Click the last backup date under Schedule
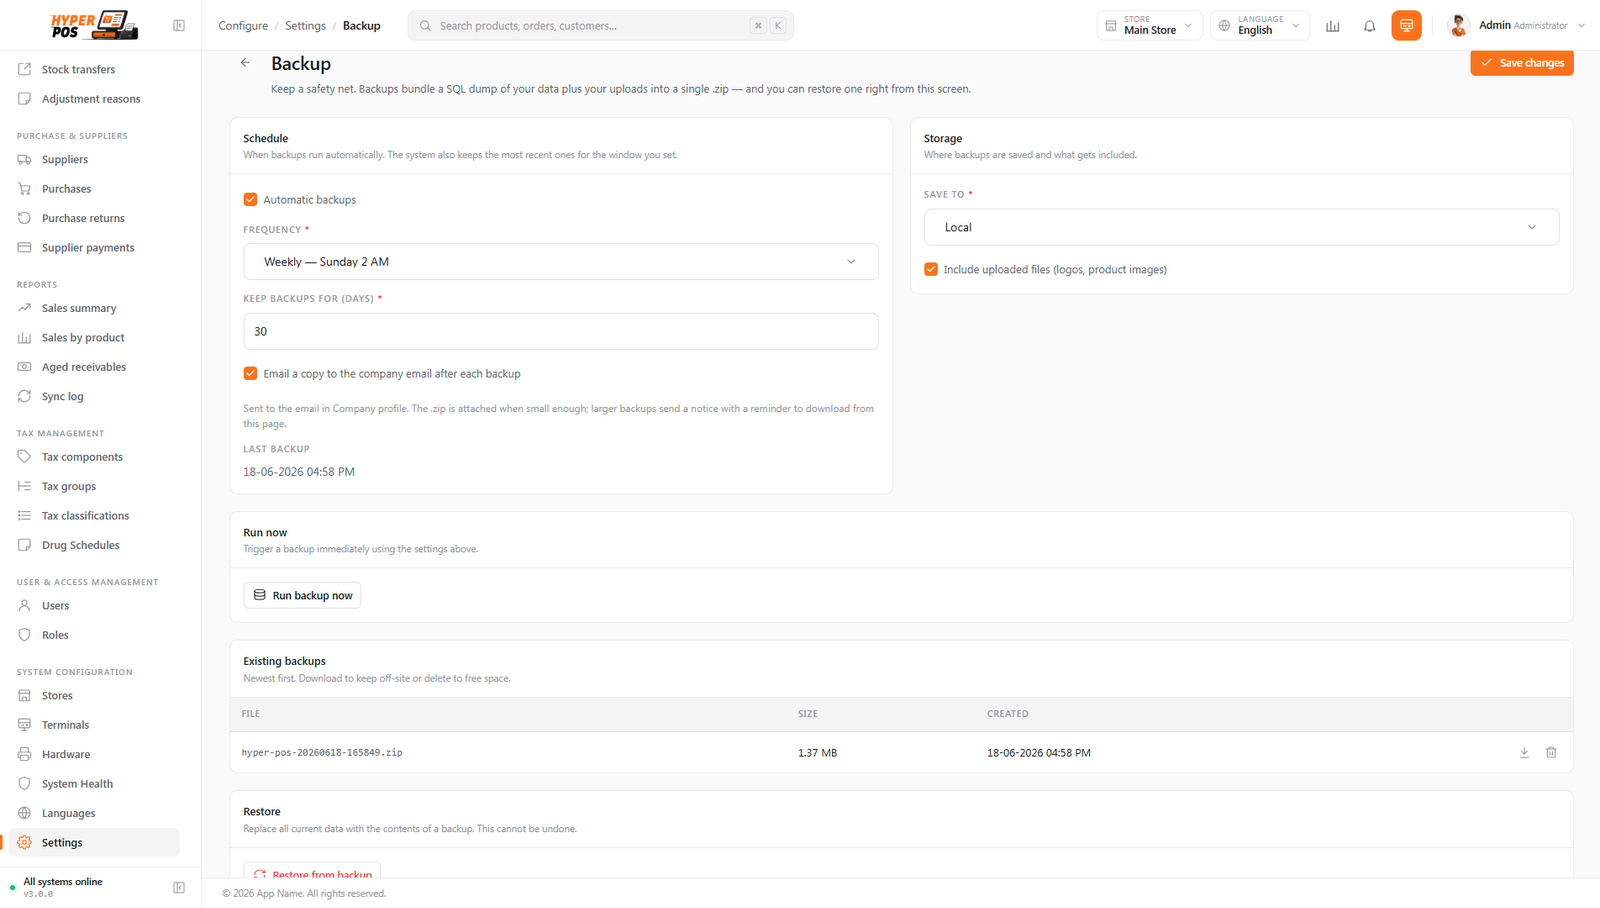 pos(299,472)
